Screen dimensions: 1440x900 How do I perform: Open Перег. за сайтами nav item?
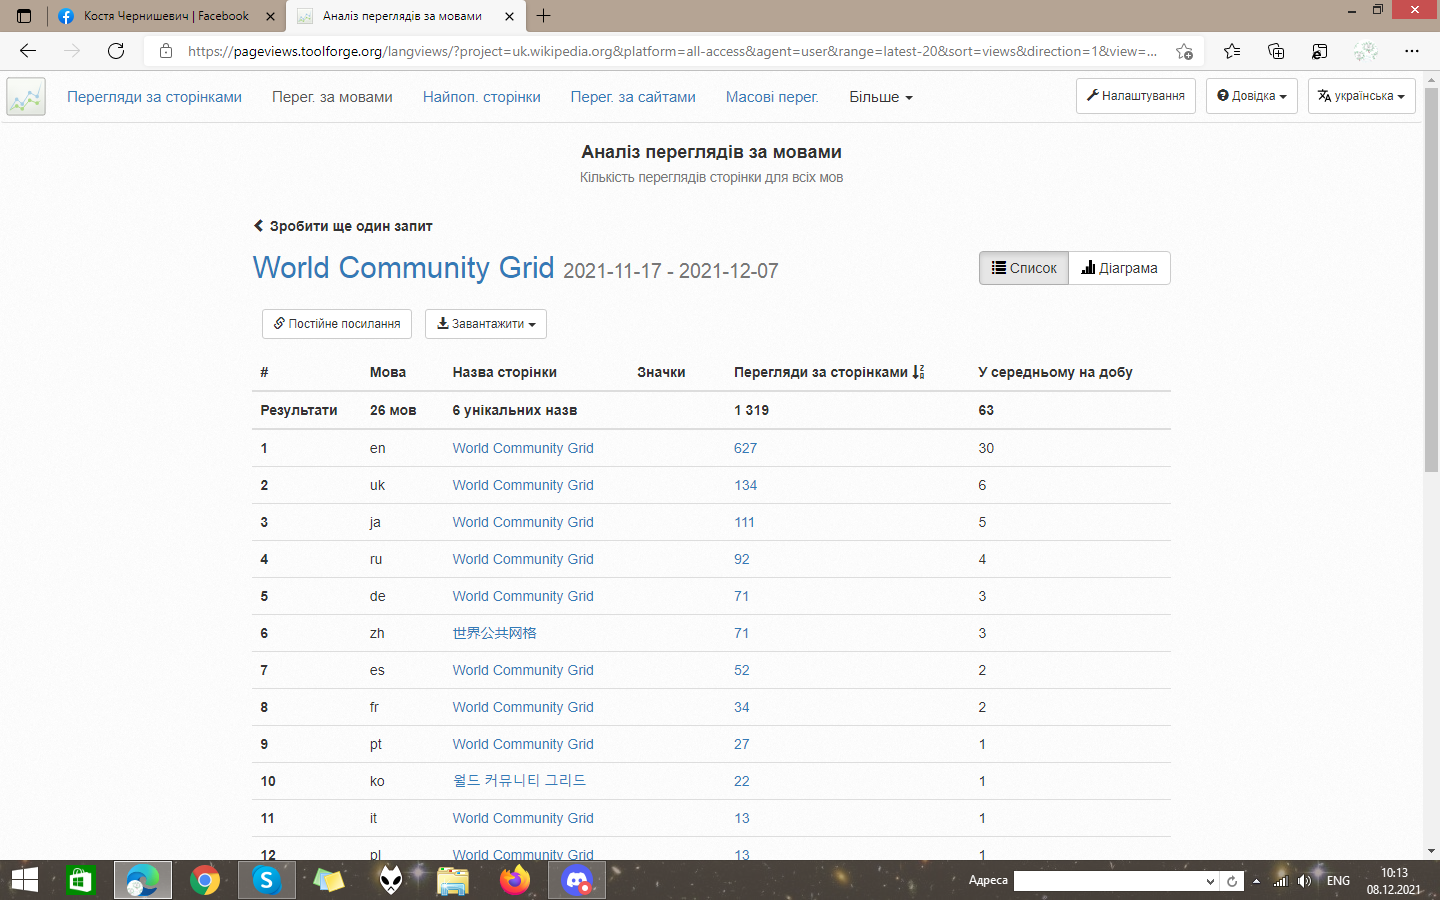point(633,97)
